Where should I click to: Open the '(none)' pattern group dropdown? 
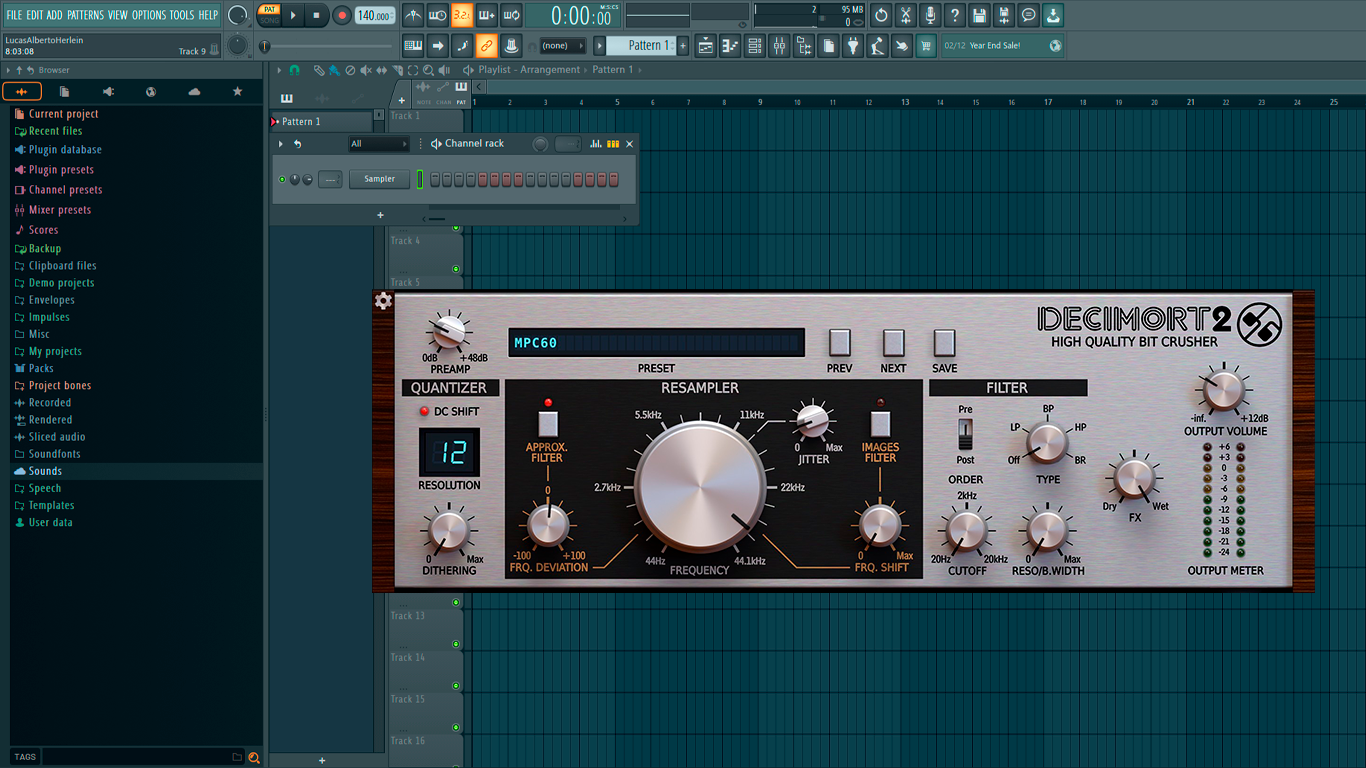click(x=563, y=45)
